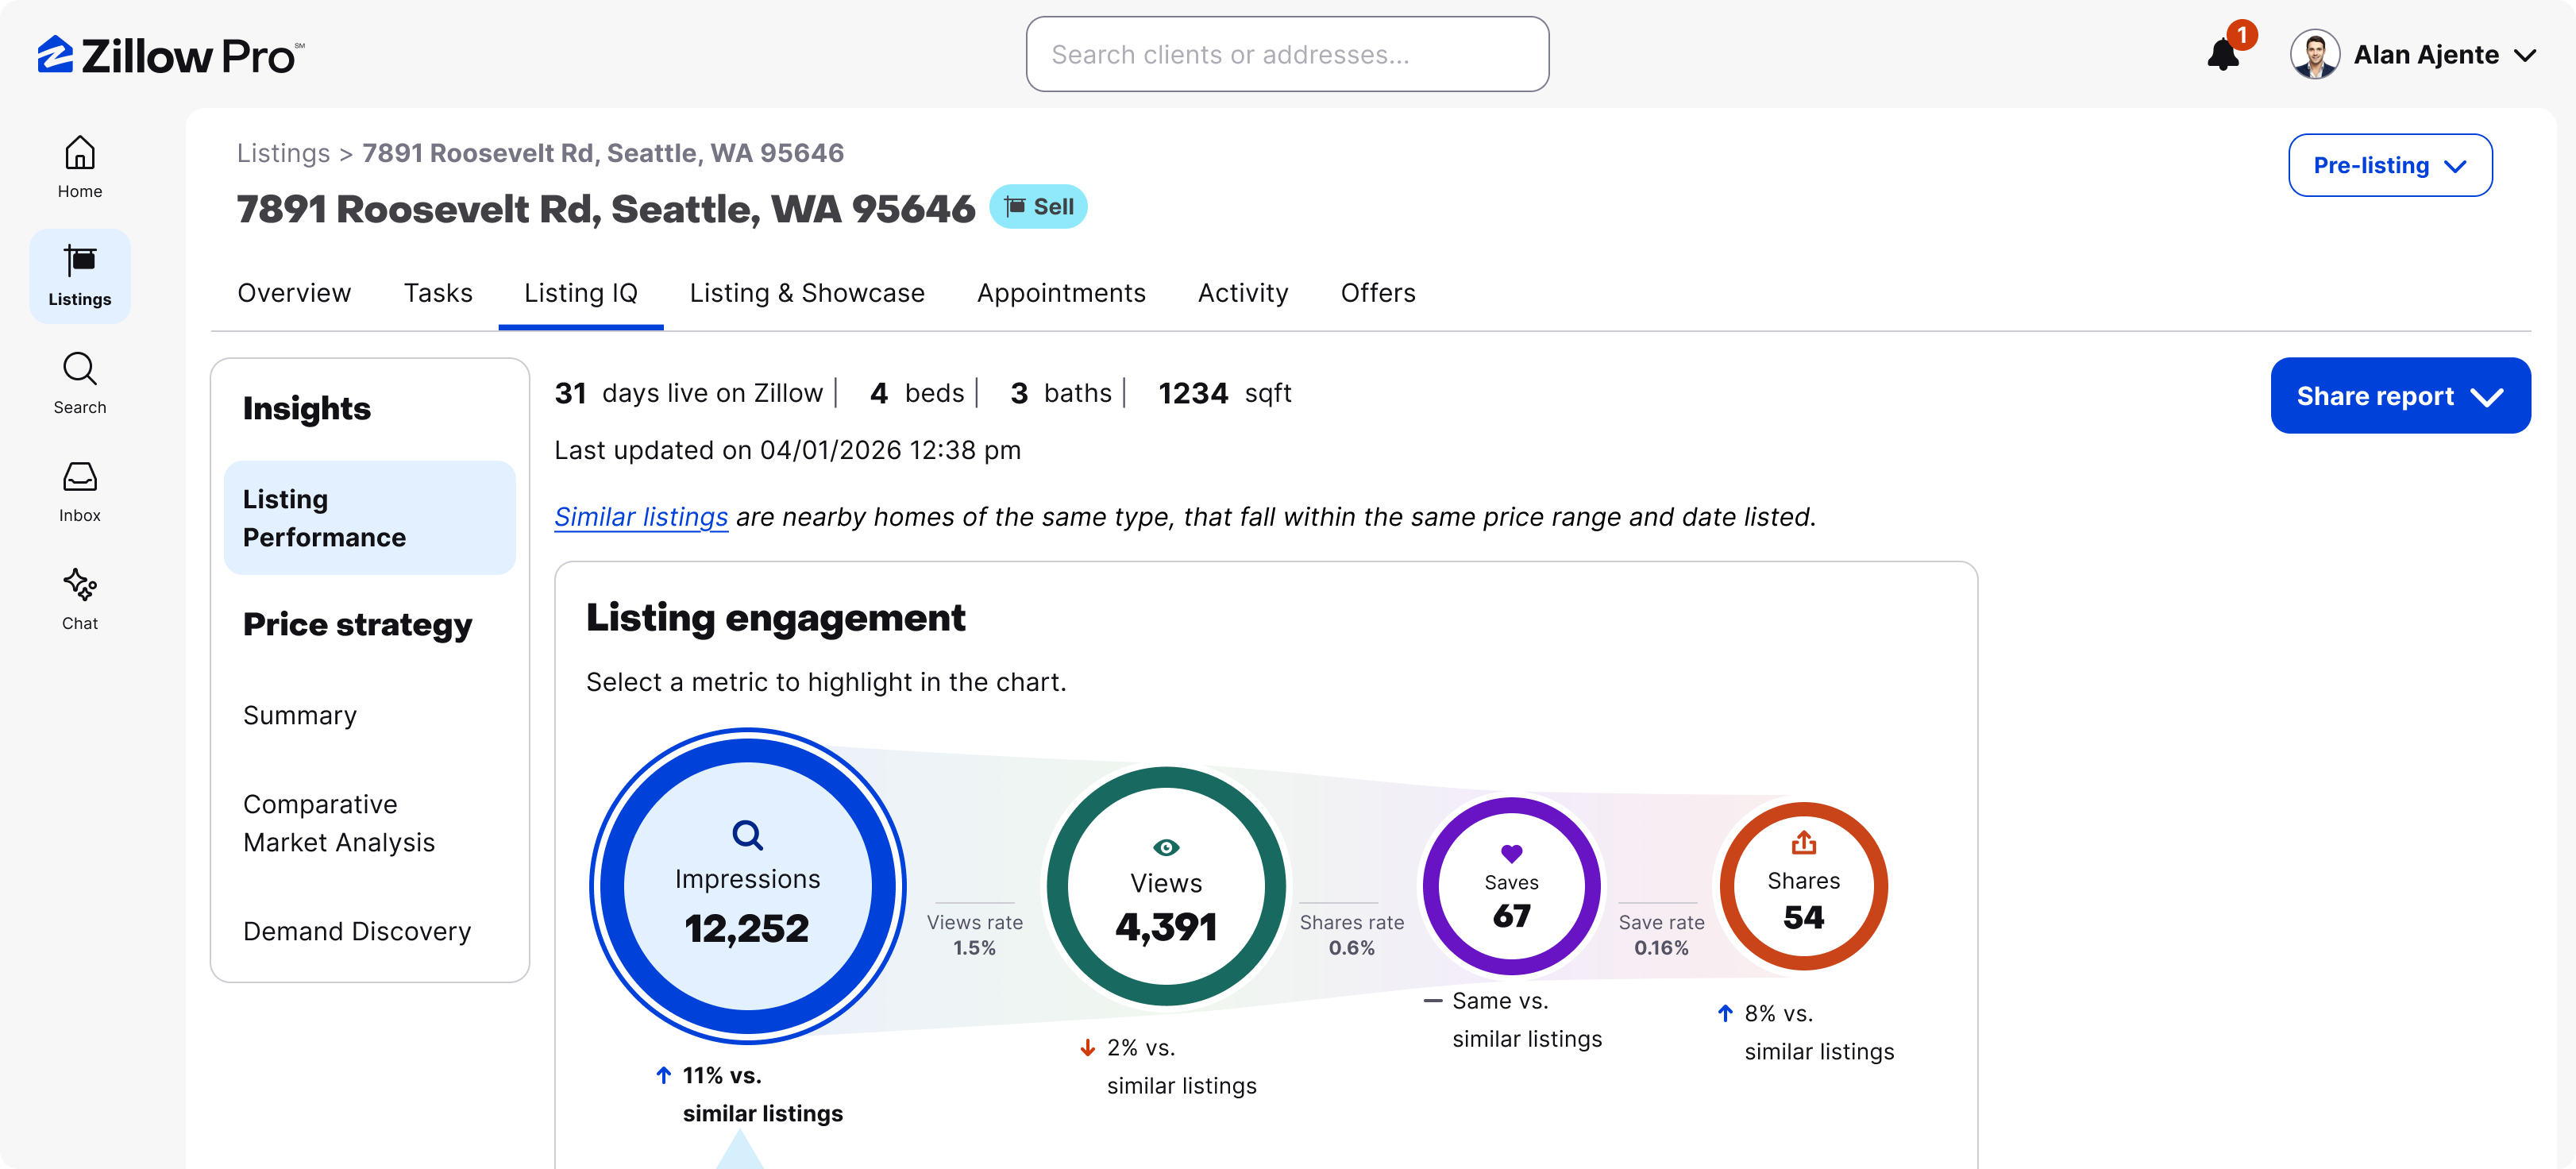Open the Appointments tab

click(1061, 293)
